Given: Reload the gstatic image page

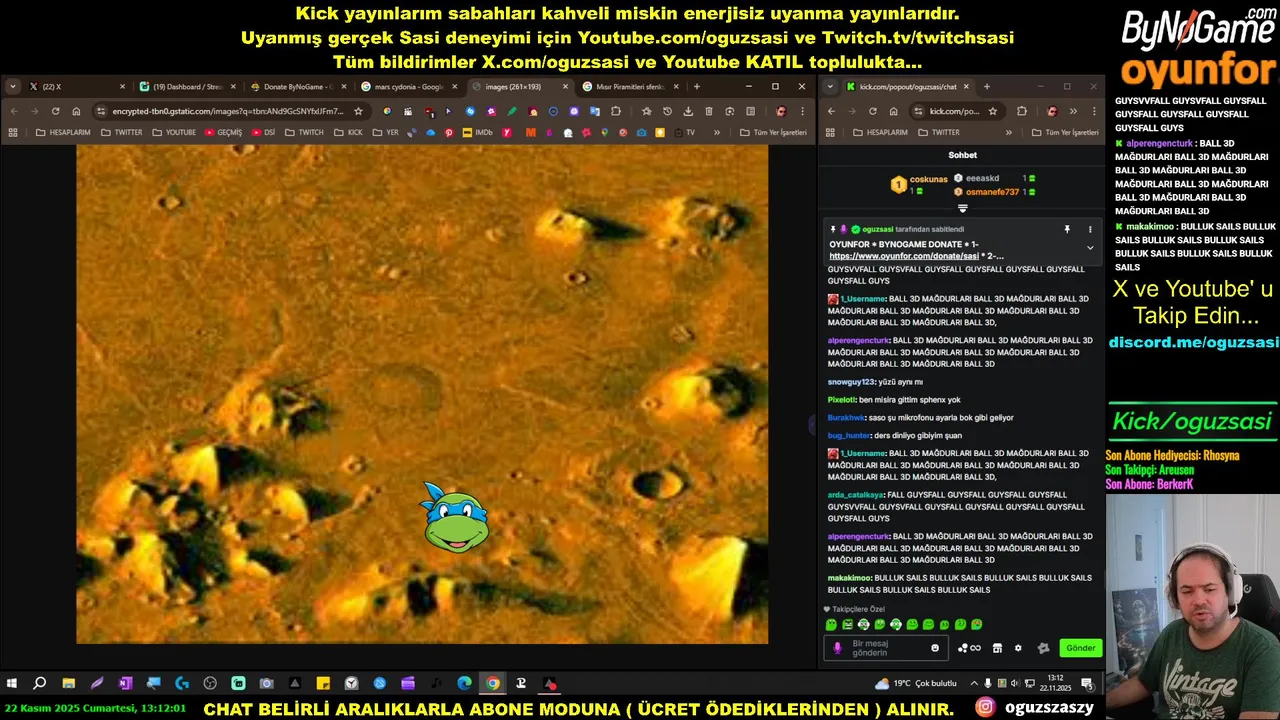Looking at the screenshot, I should pos(56,111).
